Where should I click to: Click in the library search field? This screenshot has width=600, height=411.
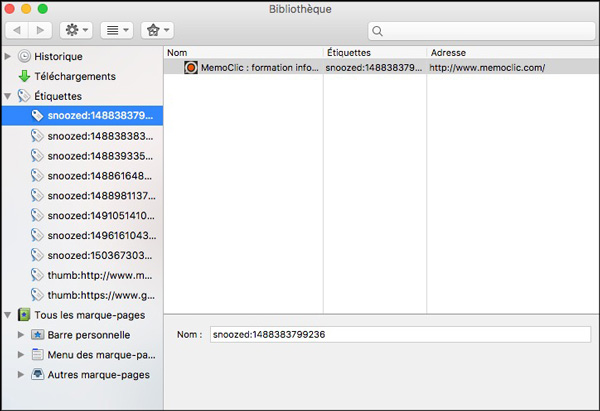(x=480, y=32)
